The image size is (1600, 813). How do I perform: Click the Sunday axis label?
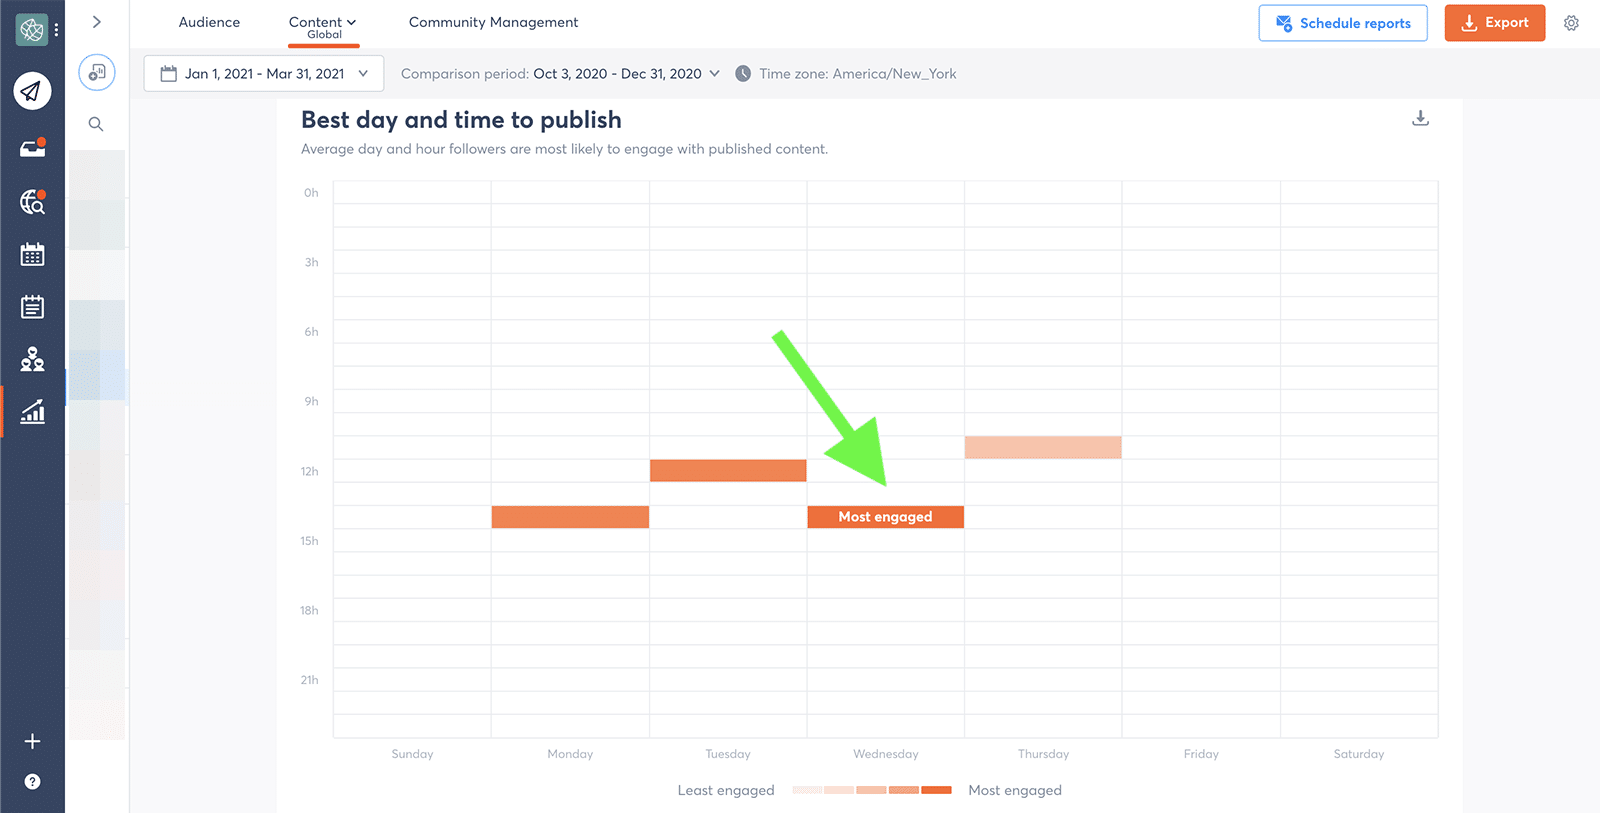click(x=412, y=754)
